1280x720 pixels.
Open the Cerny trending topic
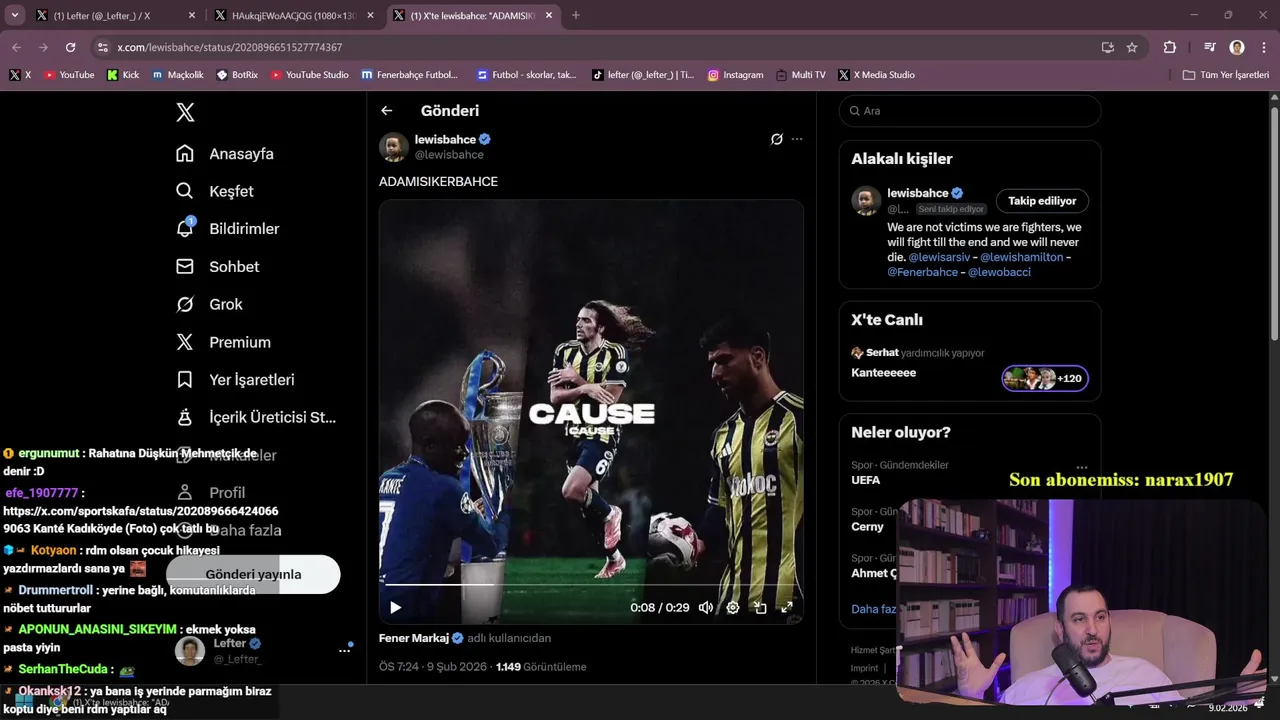(867, 527)
